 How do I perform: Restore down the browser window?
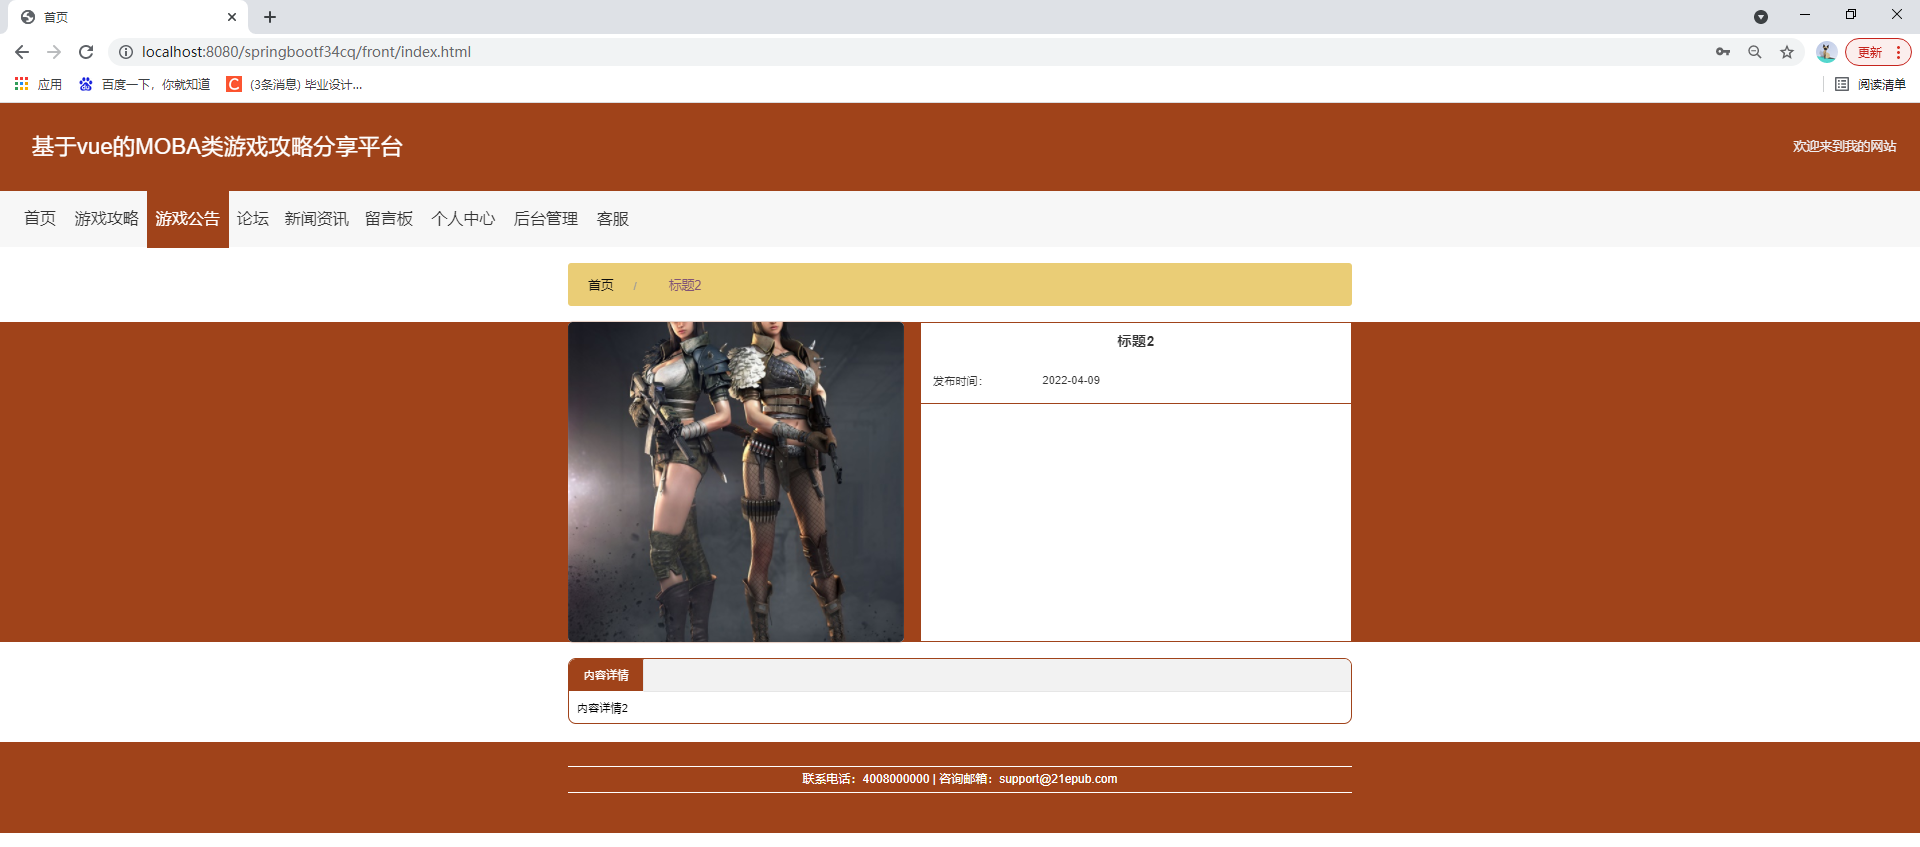point(1851,15)
